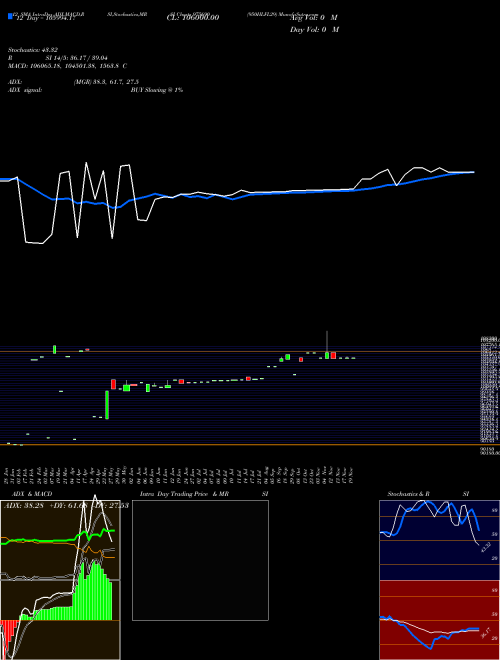The height and width of the screenshot is (660, 500).
Task: Click the ADX (MGR) 38.3, 61.7, 27.5 values
Action: tap(106, 82)
